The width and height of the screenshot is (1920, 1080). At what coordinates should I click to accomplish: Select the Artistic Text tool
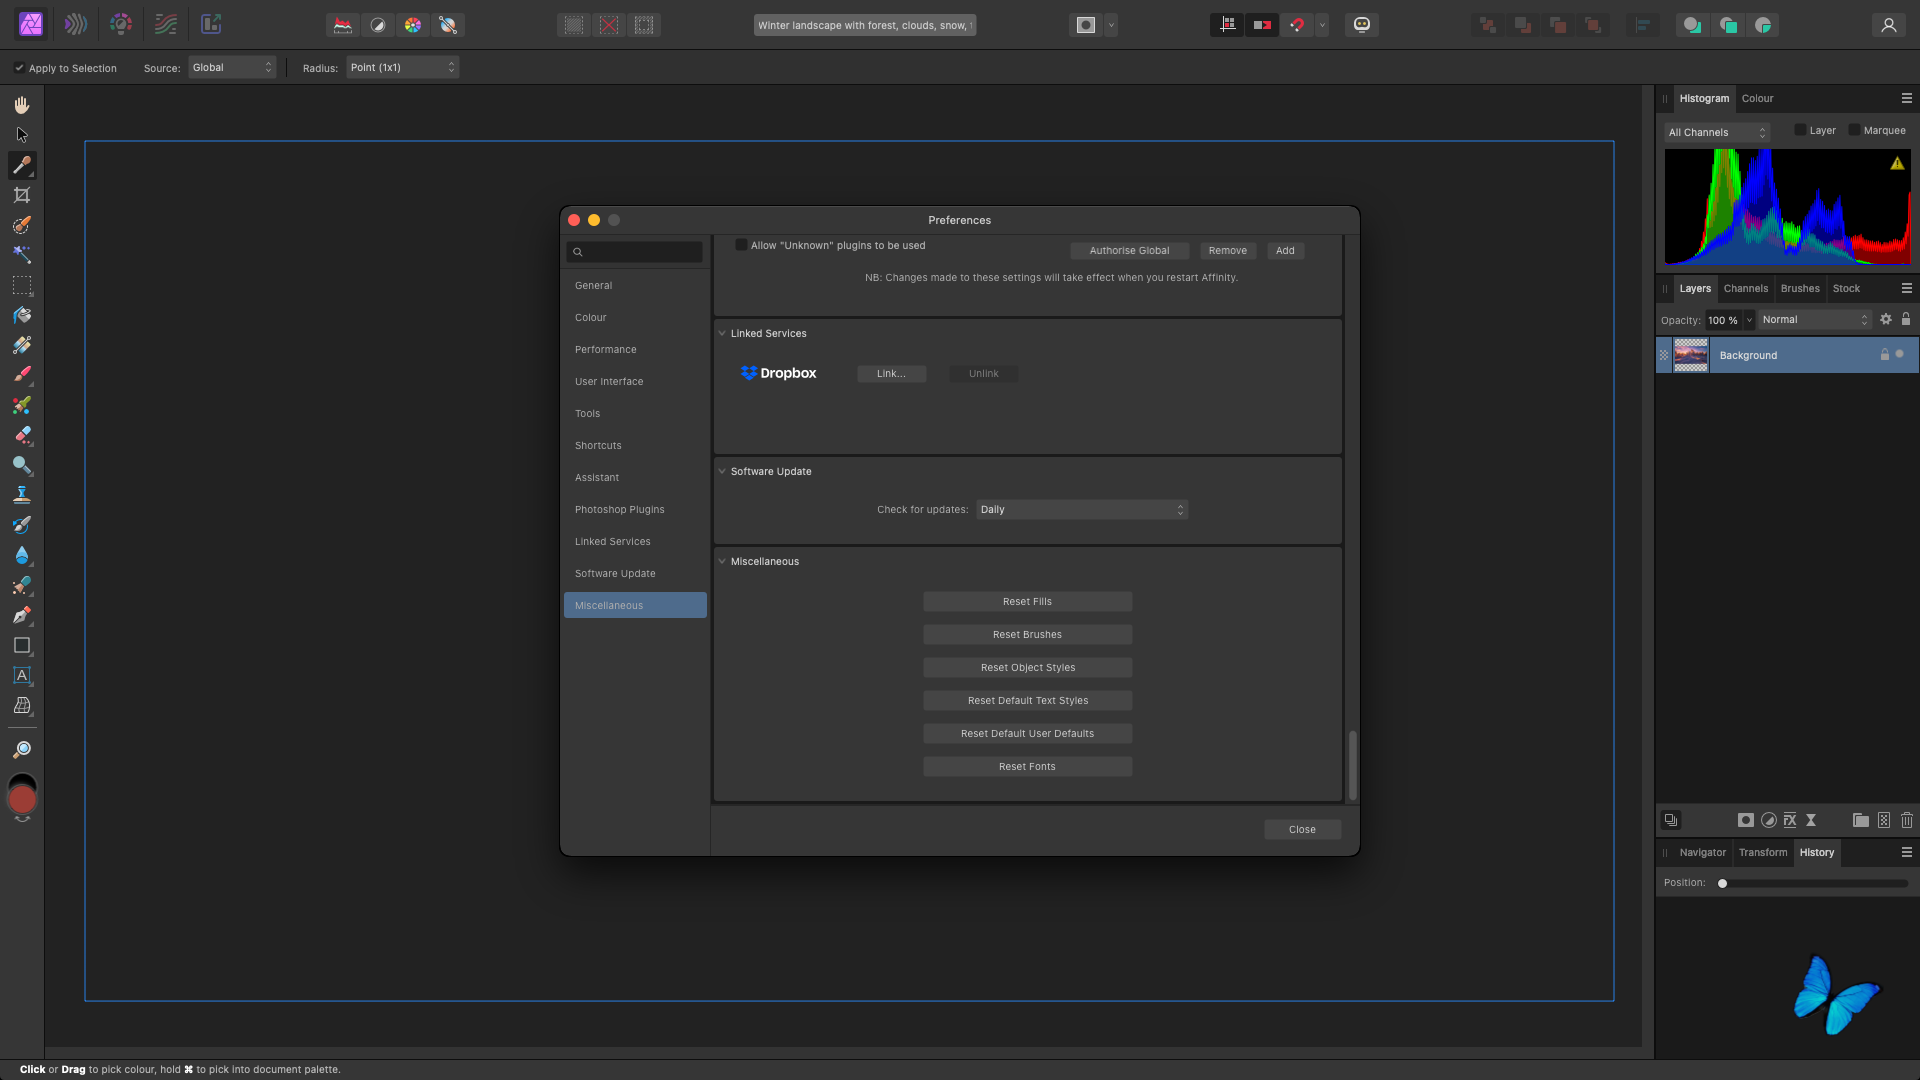tap(22, 676)
